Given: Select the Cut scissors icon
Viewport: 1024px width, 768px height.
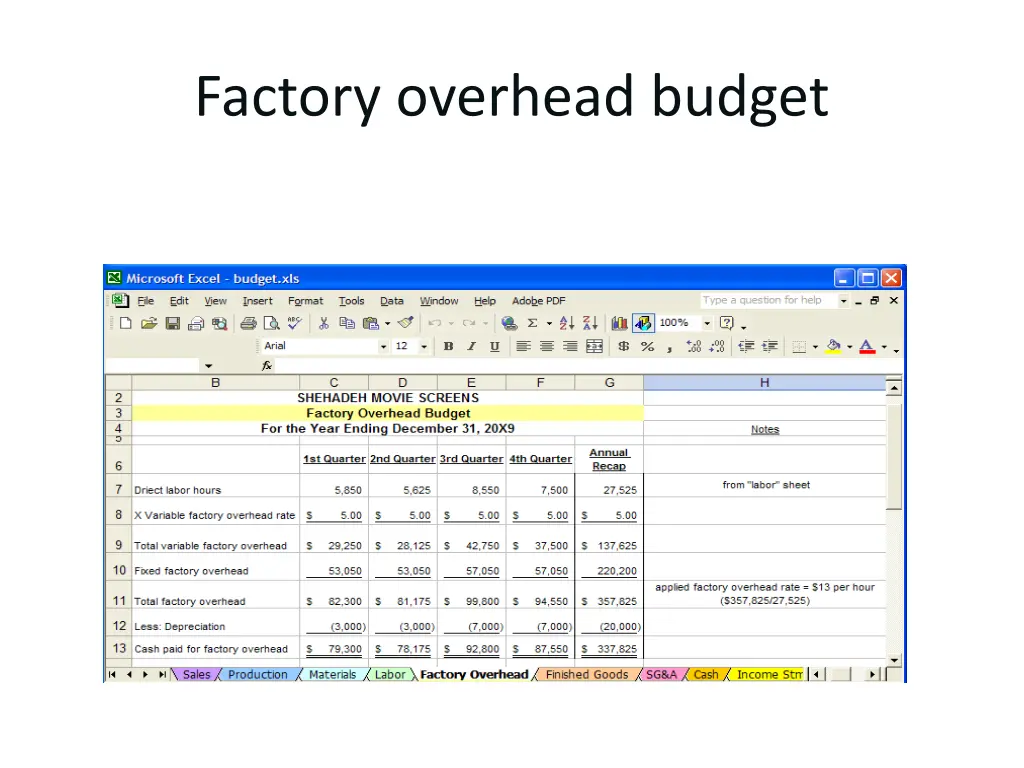Looking at the screenshot, I should pos(323,323).
